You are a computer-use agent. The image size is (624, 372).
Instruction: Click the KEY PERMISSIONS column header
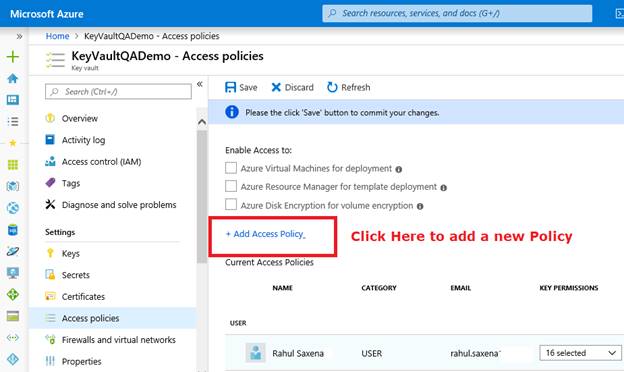point(569,288)
